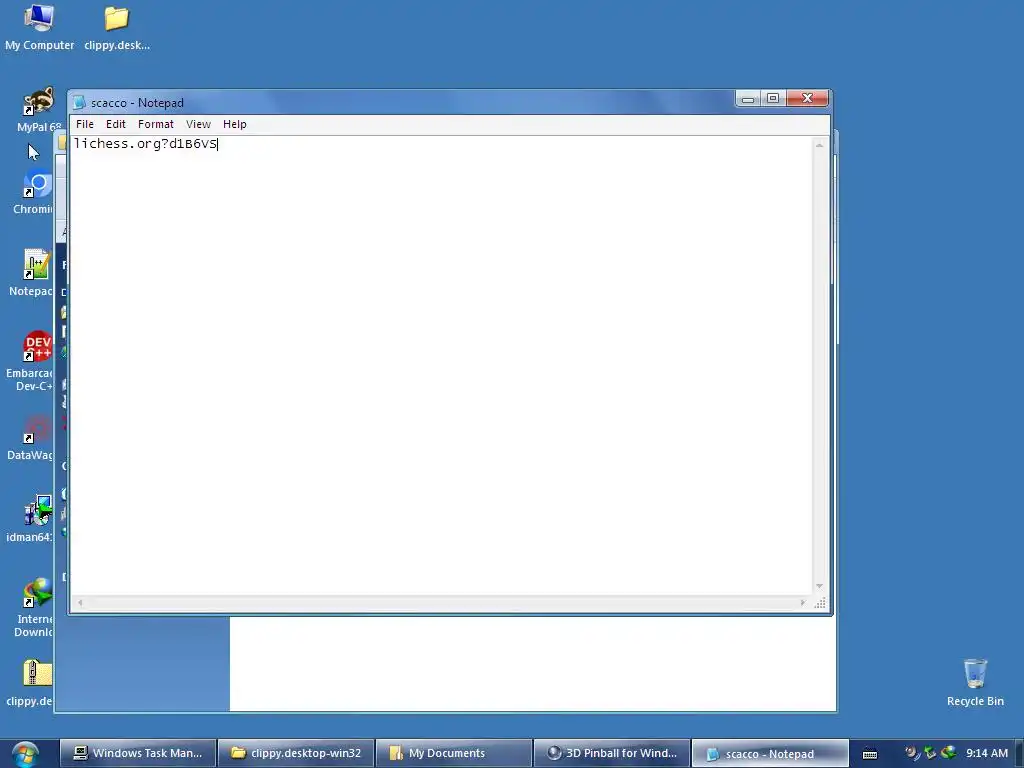This screenshot has height=768, width=1024.
Task: Click the scacco - Notepad title bar text
Action: [x=137, y=103]
